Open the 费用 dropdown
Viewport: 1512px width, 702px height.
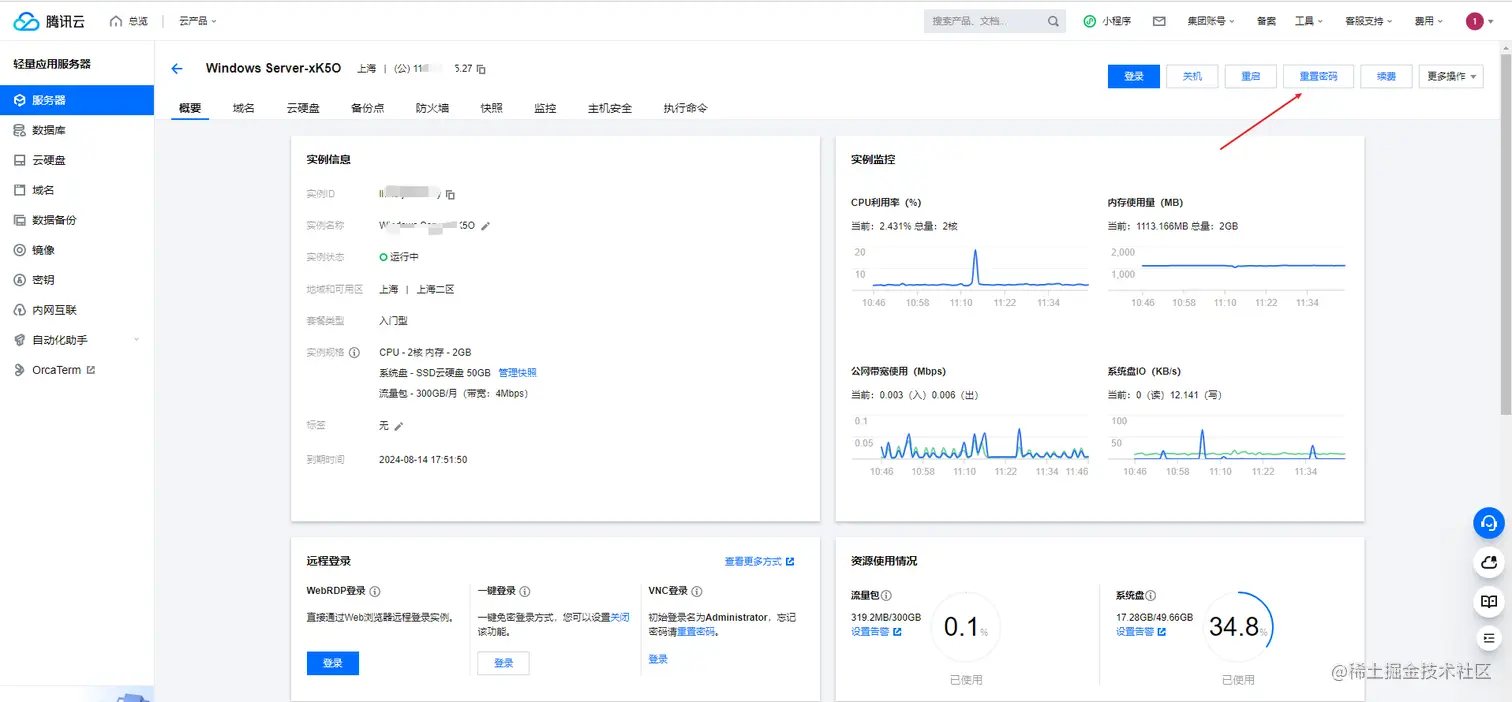point(1428,21)
